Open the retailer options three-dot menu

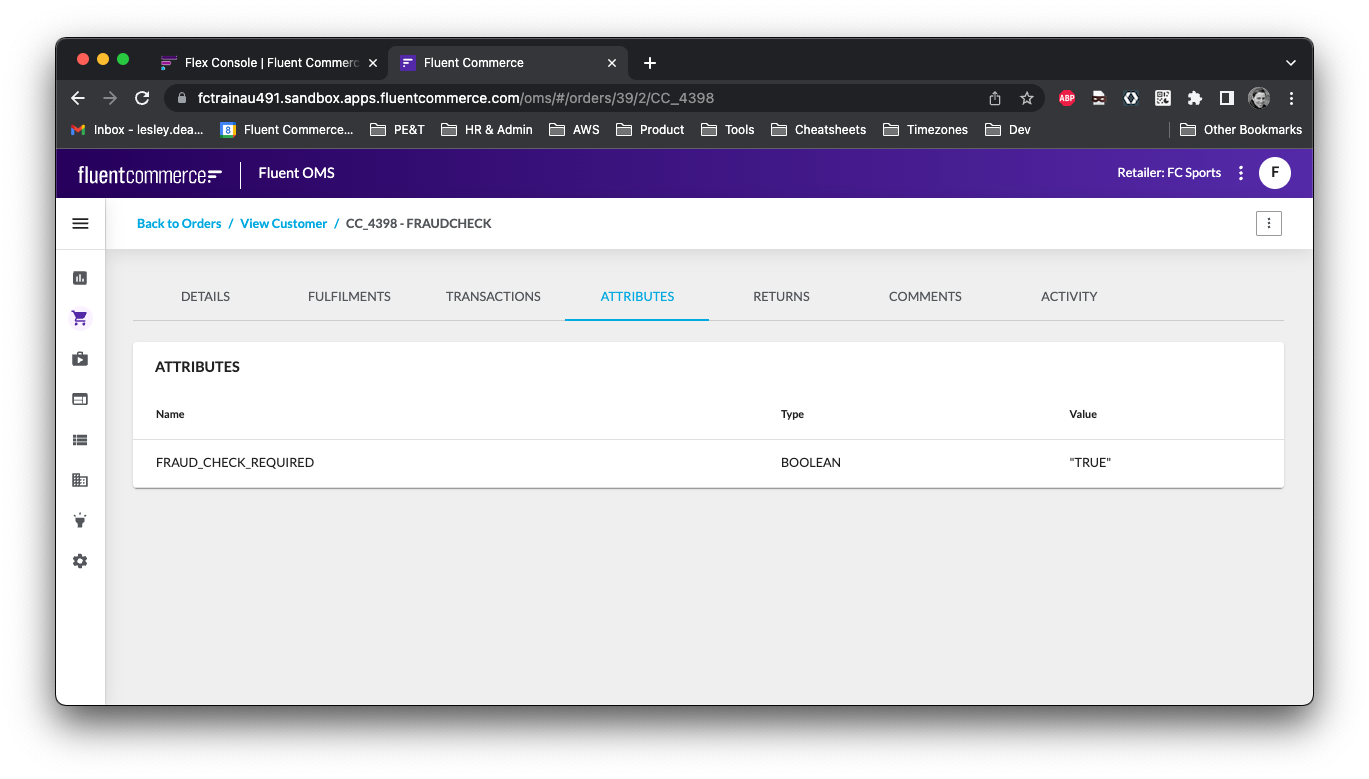point(1241,173)
